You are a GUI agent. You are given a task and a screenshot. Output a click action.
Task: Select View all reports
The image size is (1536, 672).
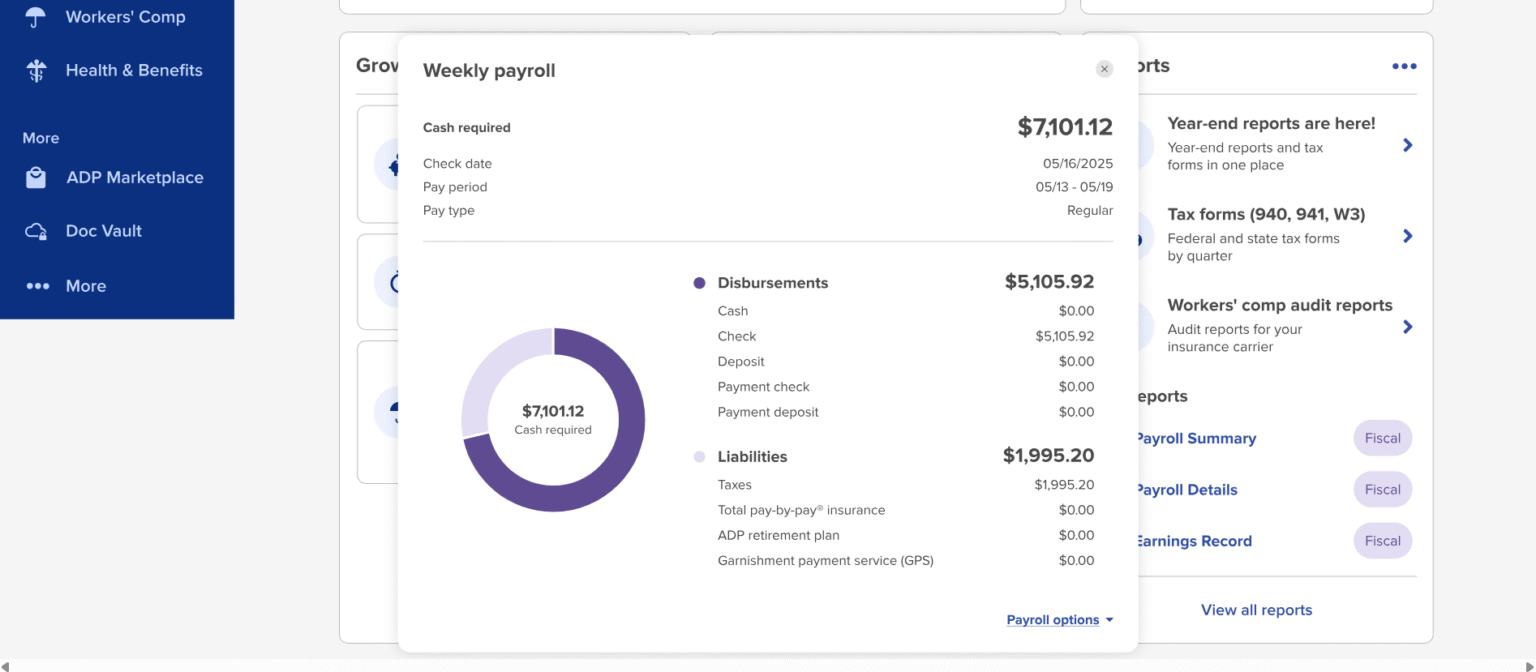tap(1256, 610)
